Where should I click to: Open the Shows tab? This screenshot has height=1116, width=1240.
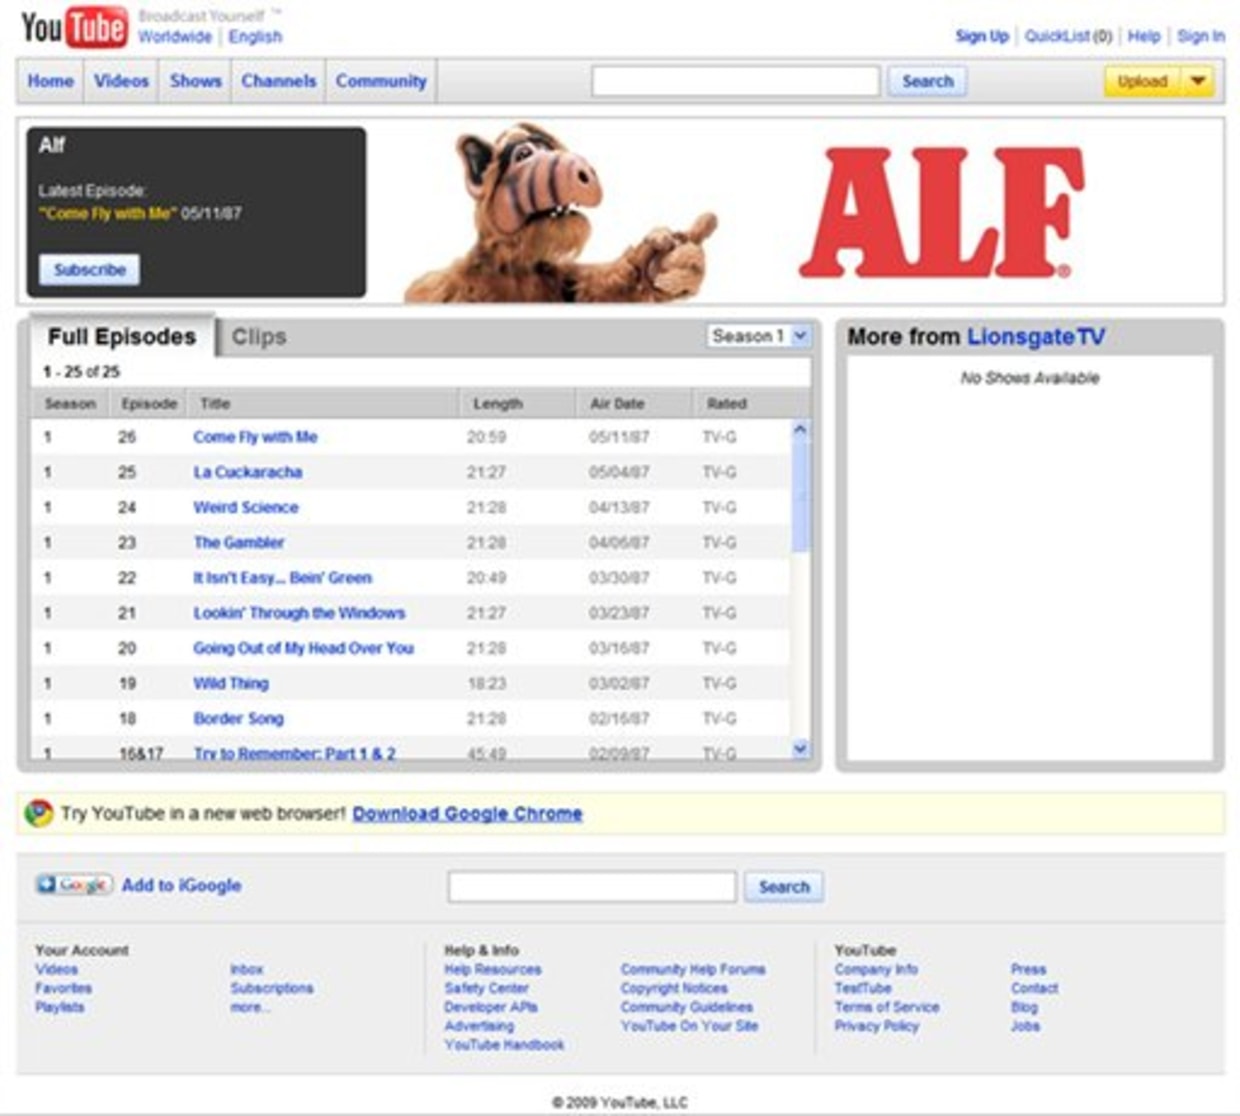195,81
